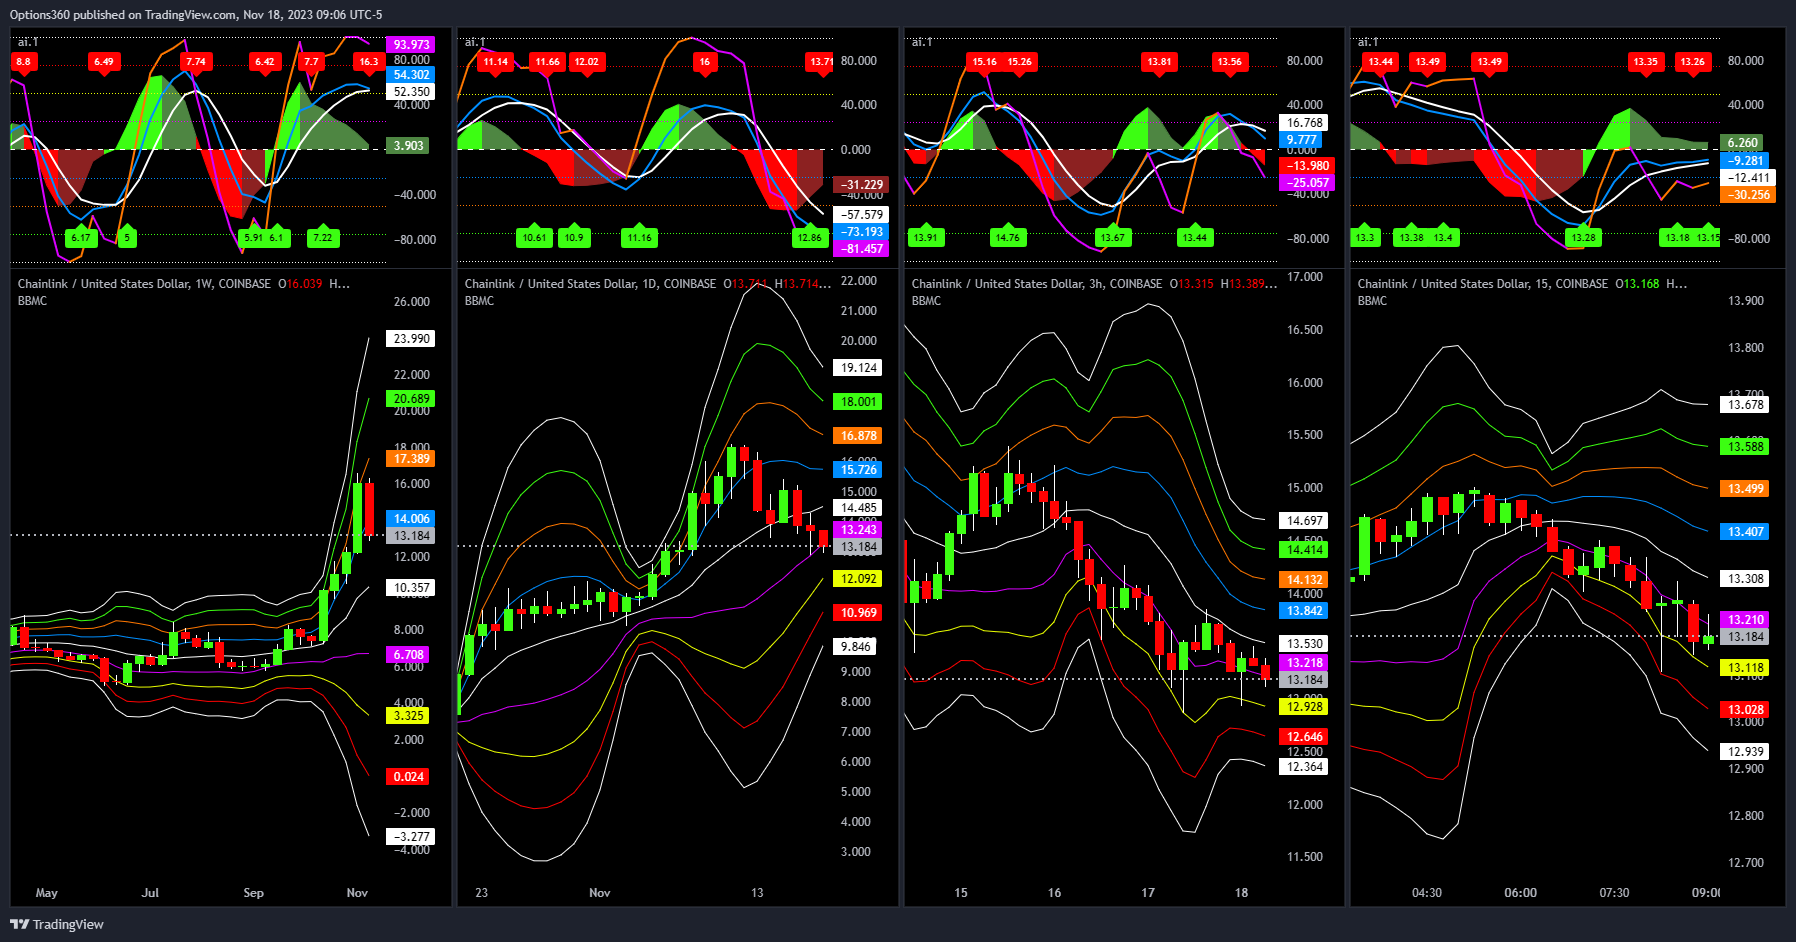
Task: Click the BBMC indicator label on the 1D chart
Action: 479,301
